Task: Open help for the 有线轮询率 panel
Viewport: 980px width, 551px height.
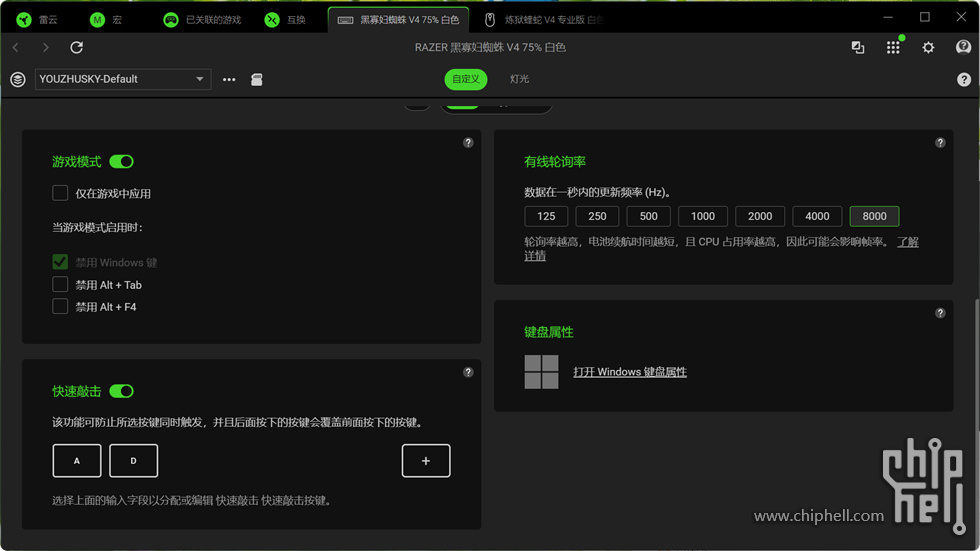Action: tap(940, 142)
